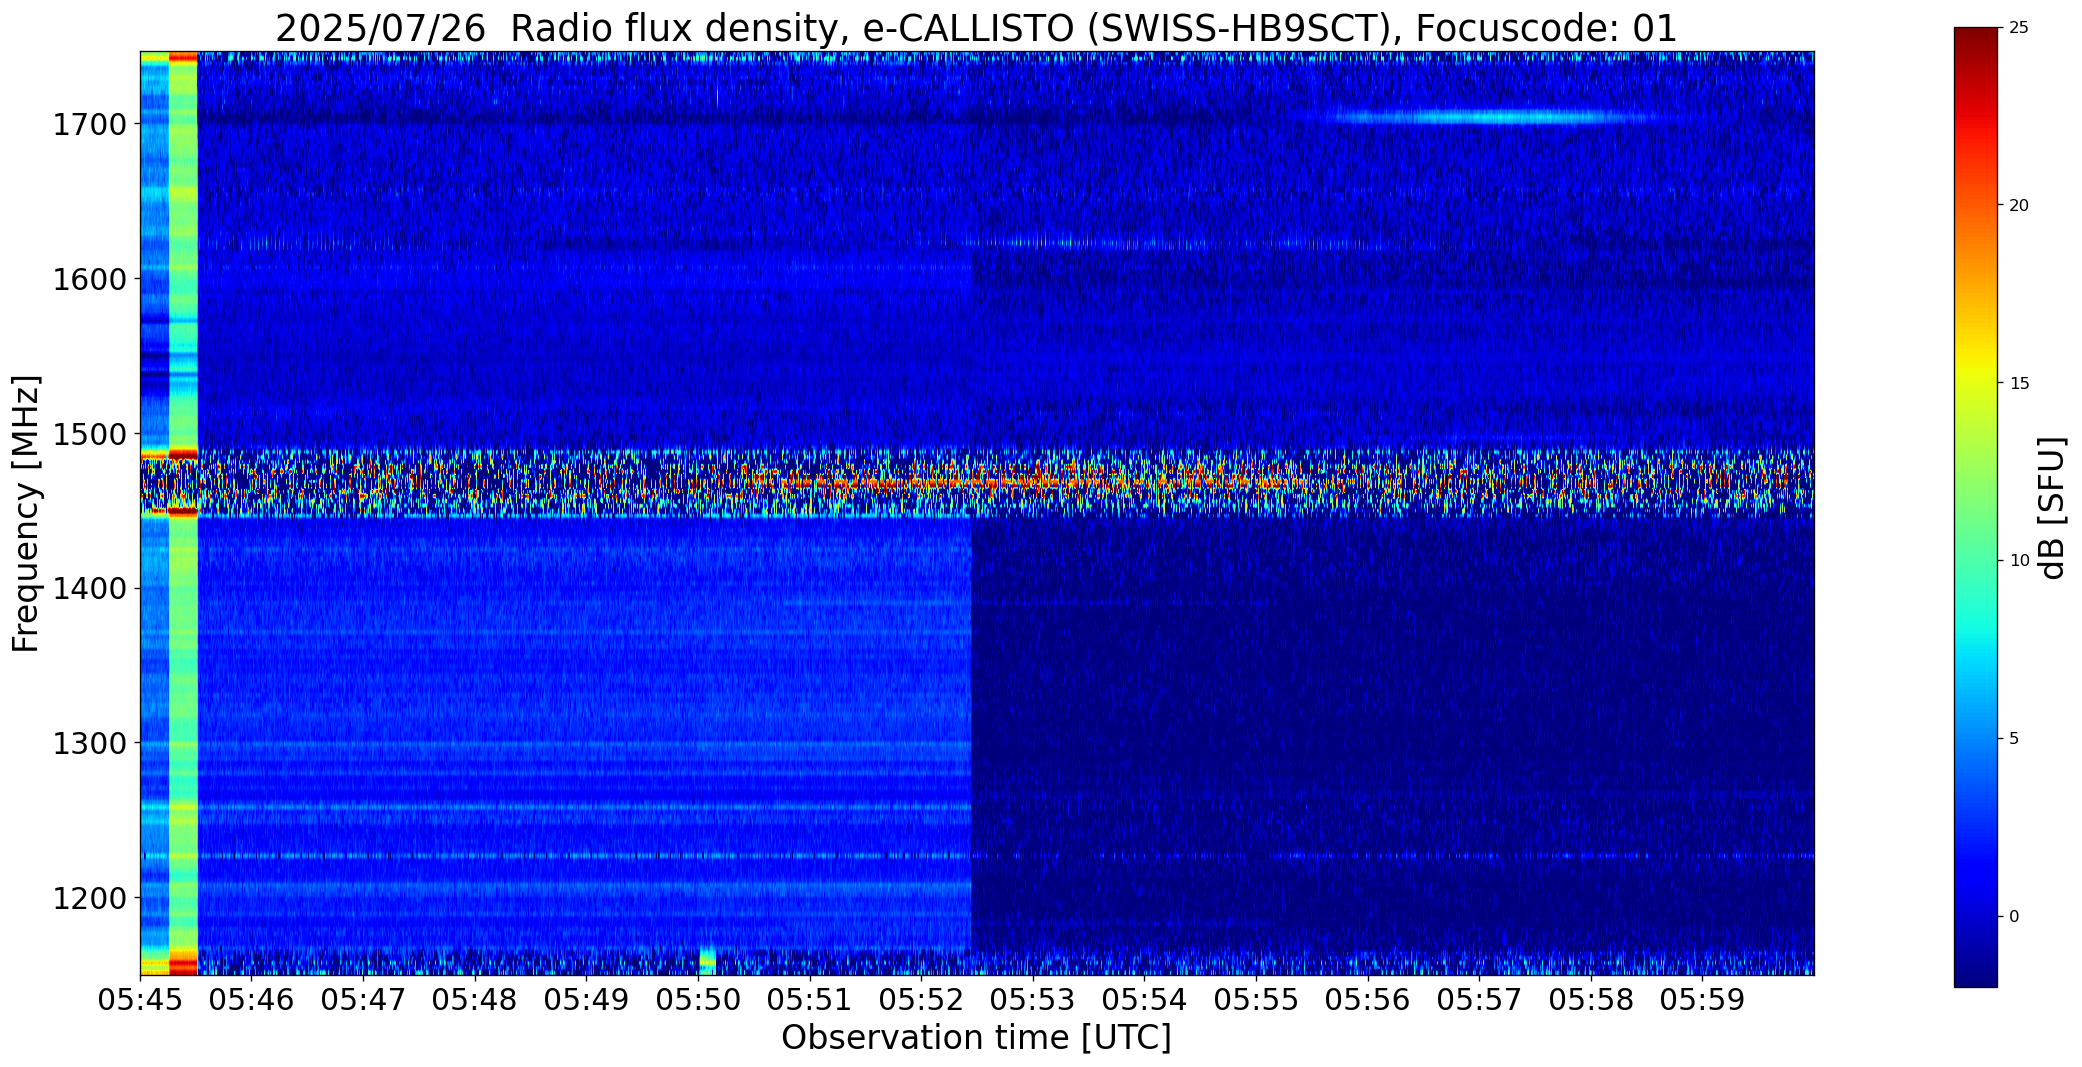This screenshot has width=2082, height=1067.
Task: Click the 05:51 time tick label
Action: coord(810,1000)
